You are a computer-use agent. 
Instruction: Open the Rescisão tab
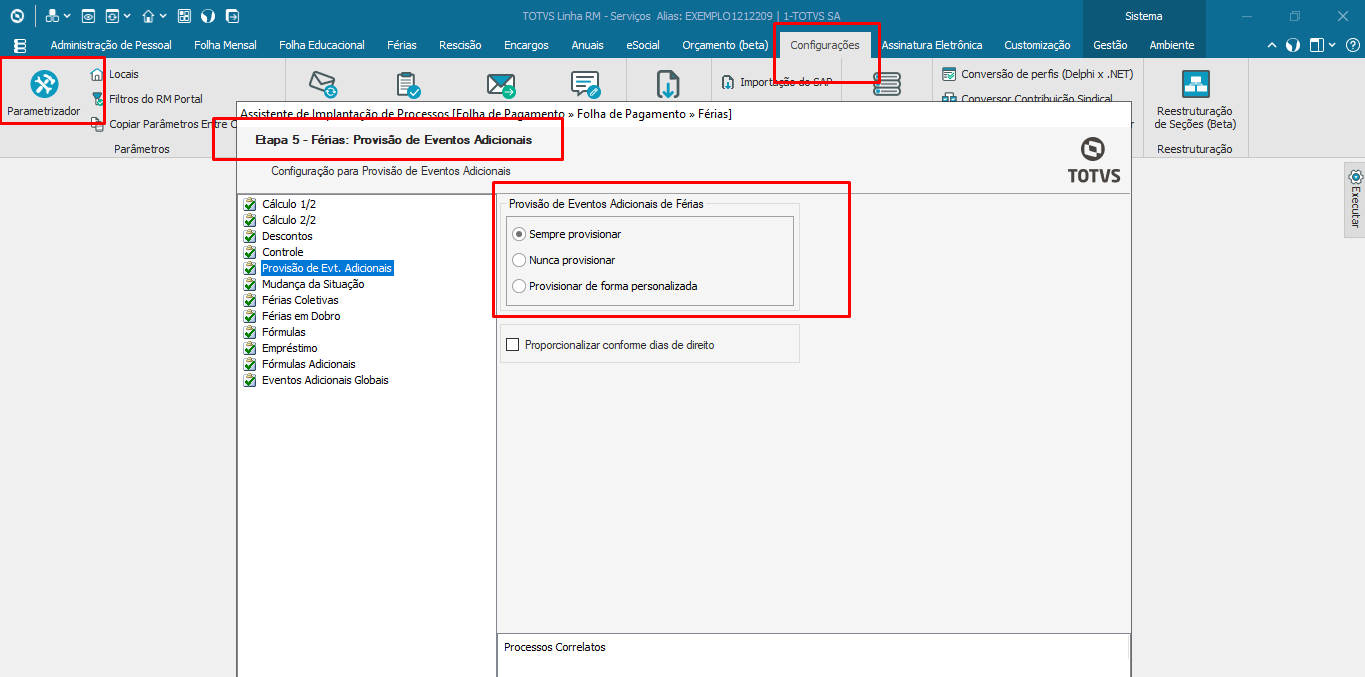click(460, 45)
